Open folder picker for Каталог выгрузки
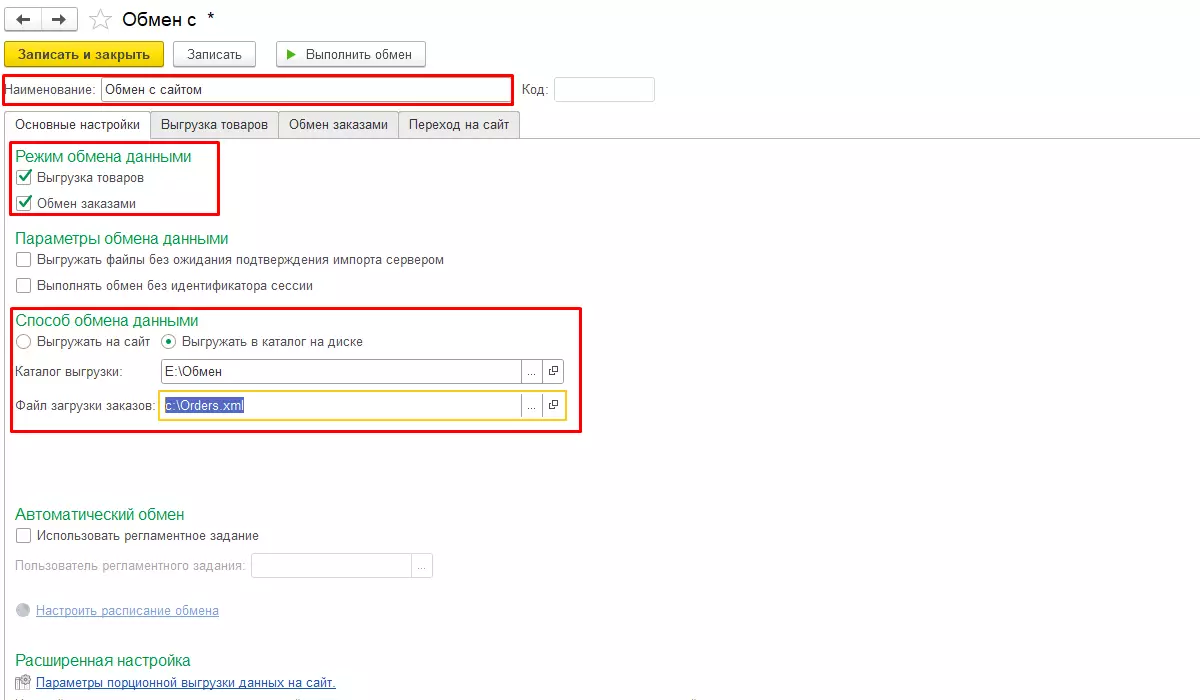Image resolution: width=1200 pixels, height=700 pixels. tap(532, 371)
